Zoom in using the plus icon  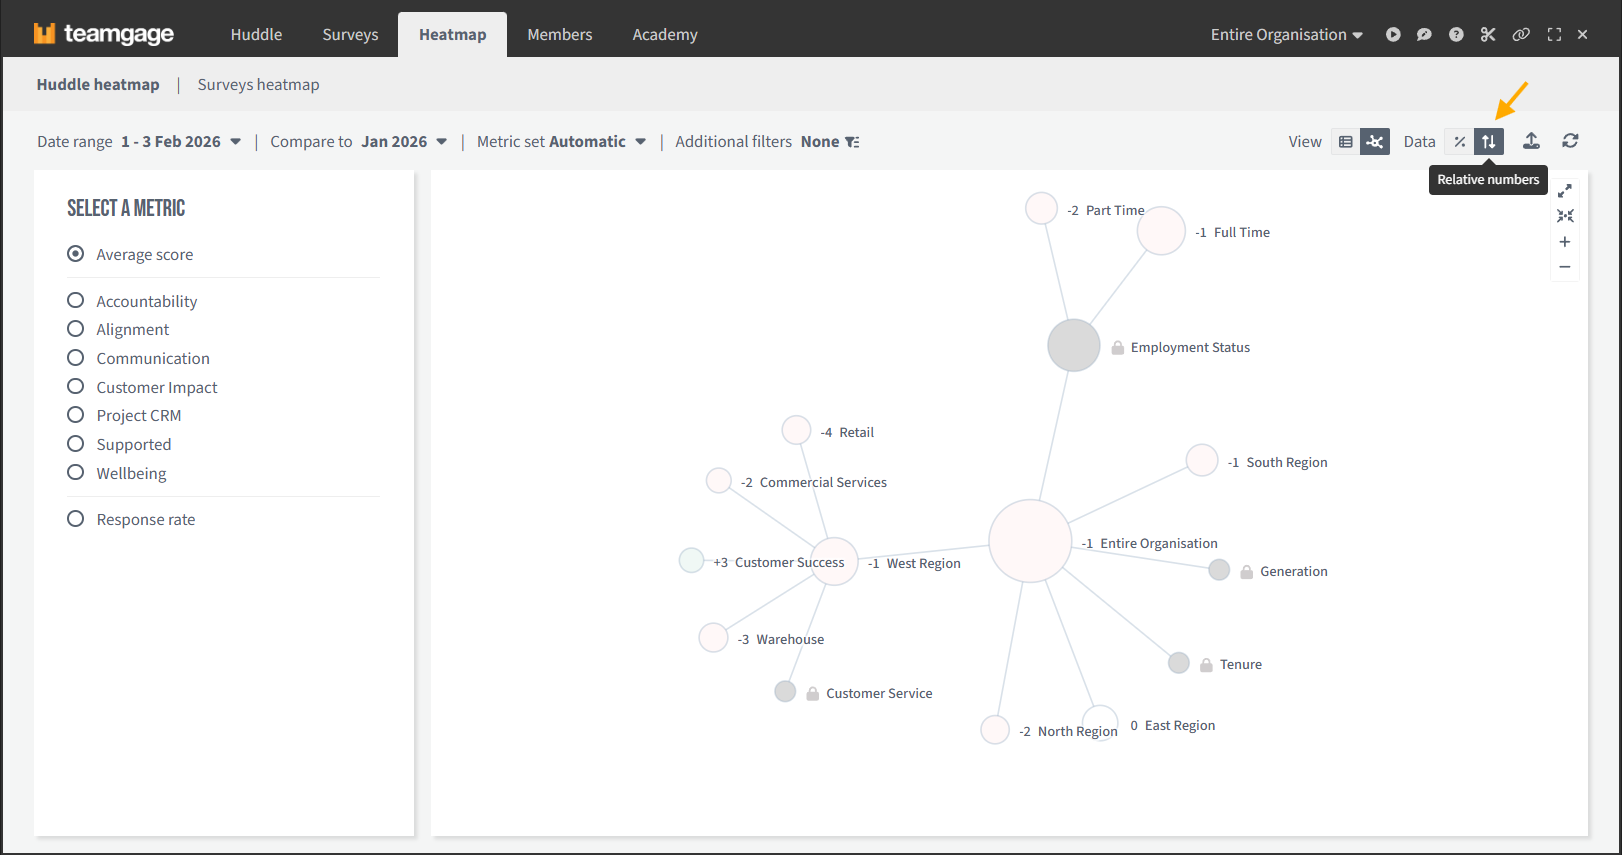click(1565, 242)
